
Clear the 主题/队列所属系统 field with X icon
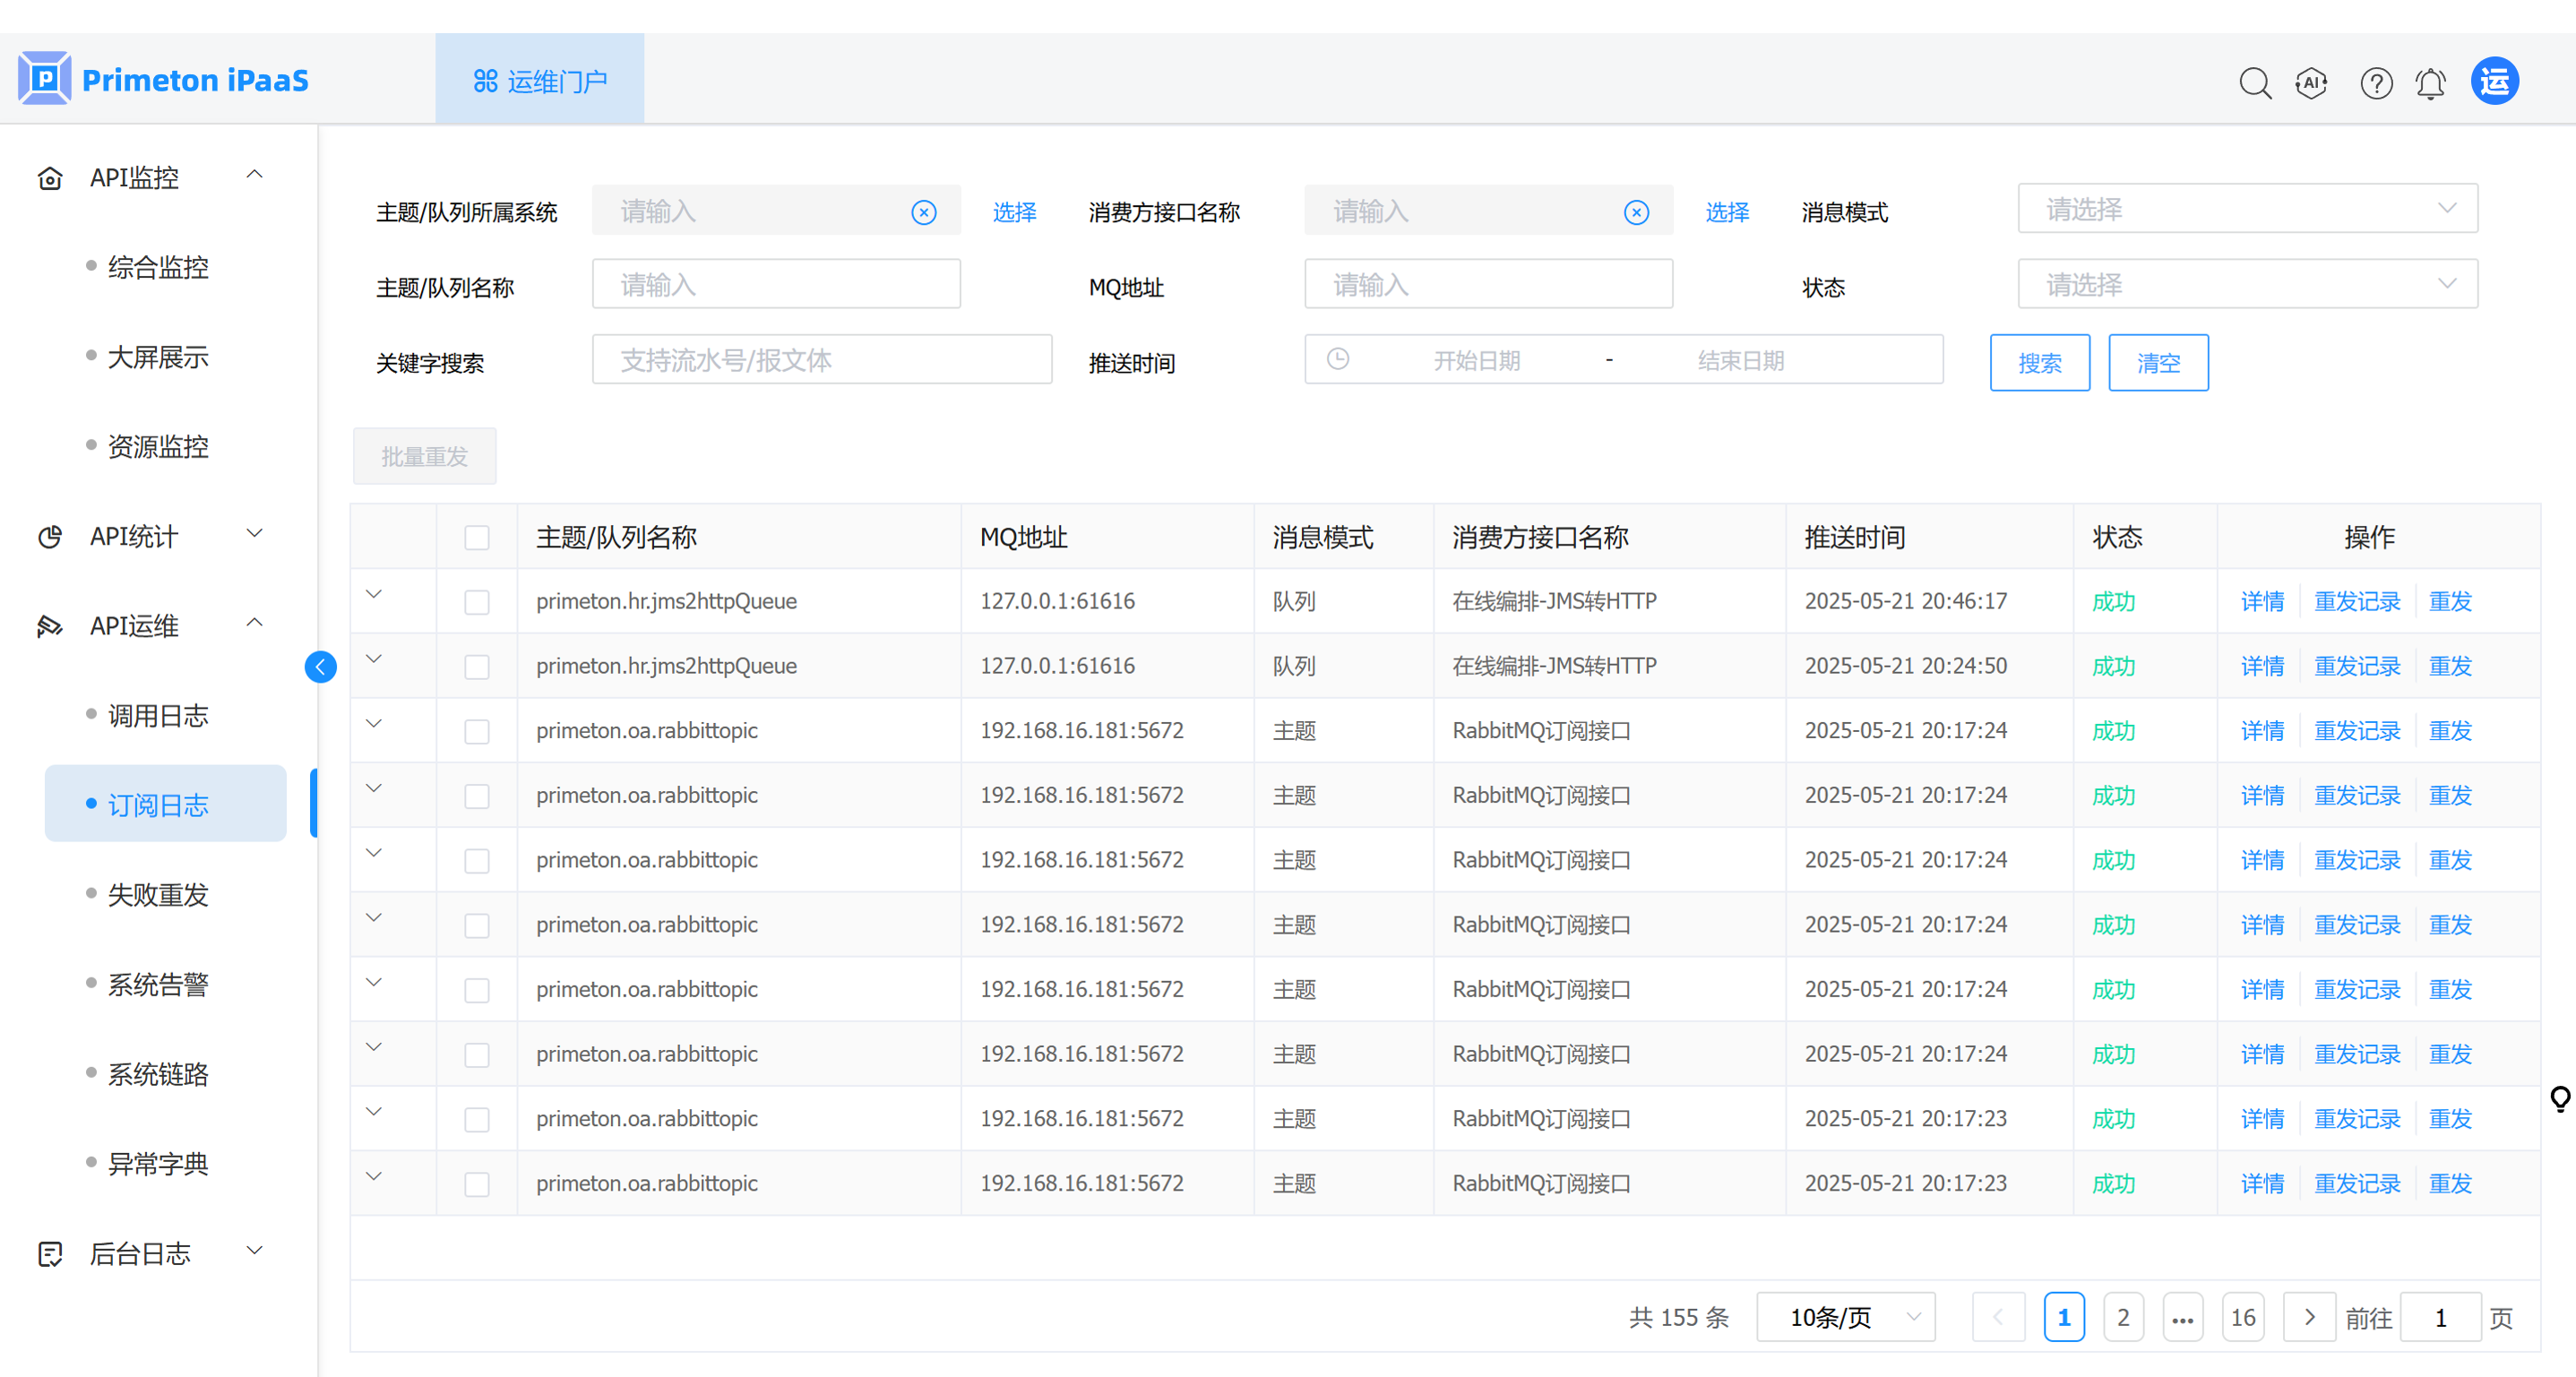pyautogui.click(x=923, y=212)
